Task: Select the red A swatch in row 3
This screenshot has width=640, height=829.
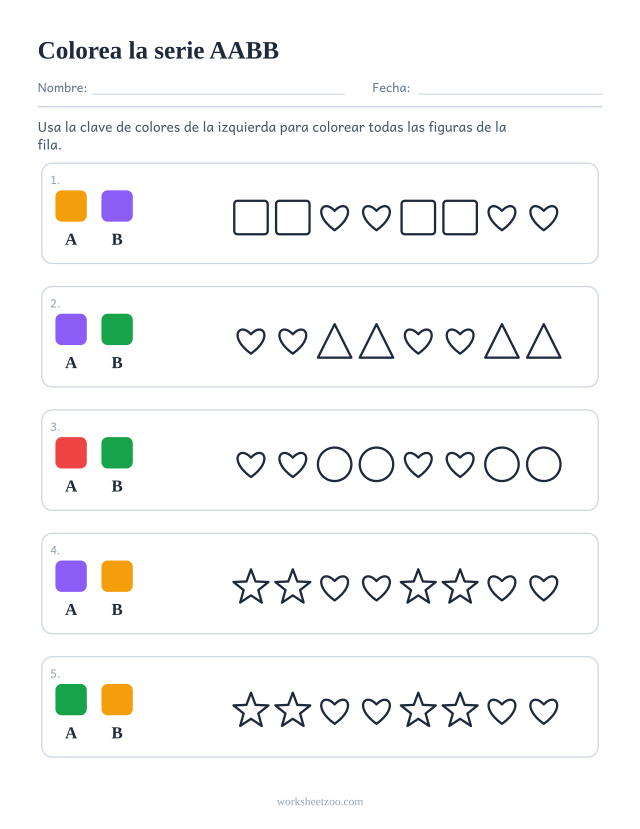Action: click(71, 453)
